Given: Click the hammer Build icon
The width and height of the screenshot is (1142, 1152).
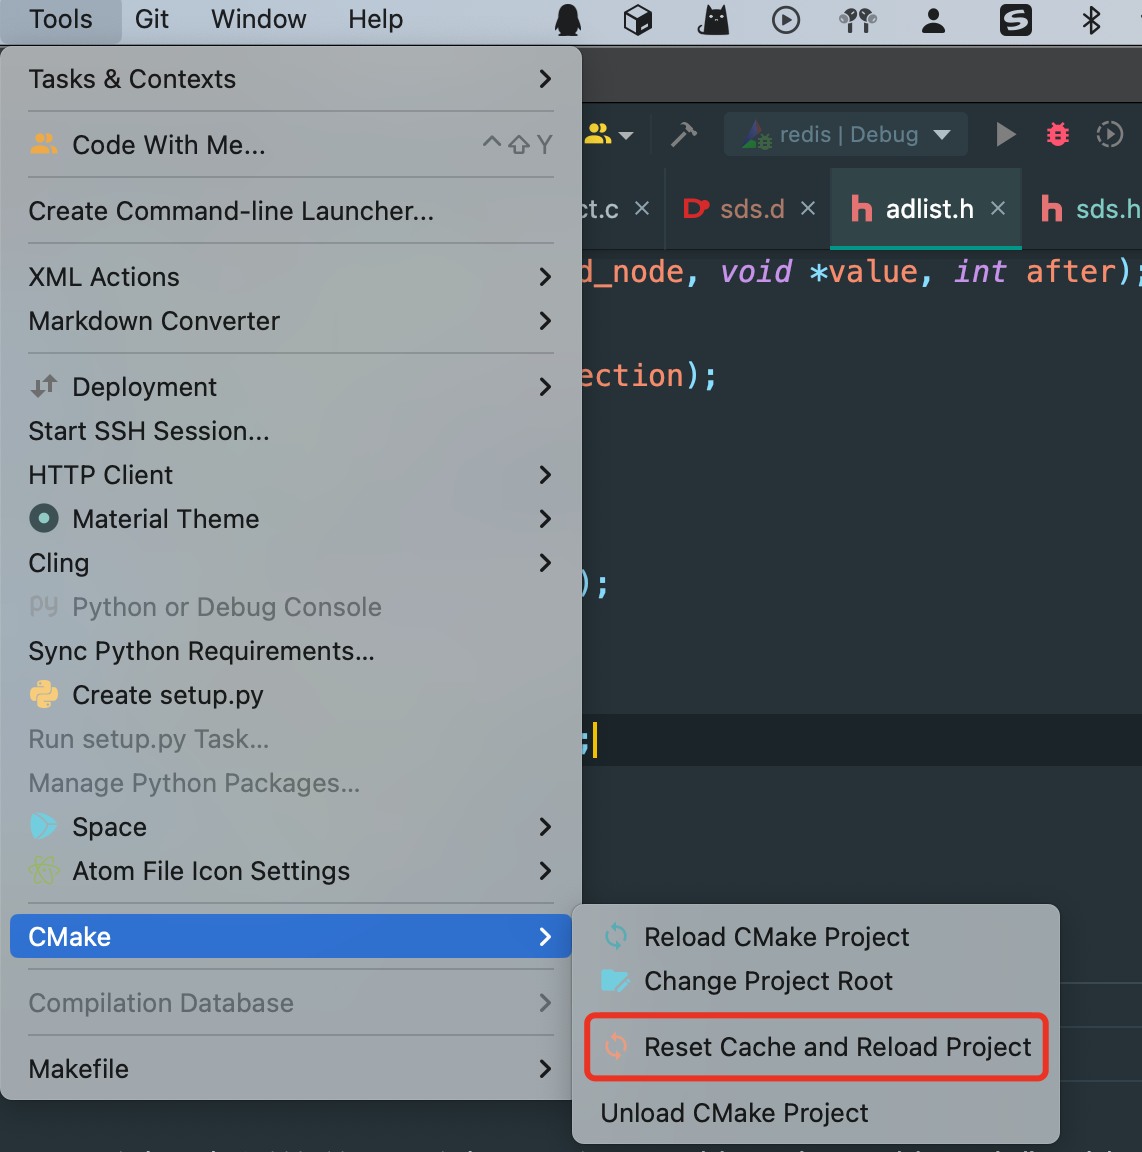Looking at the screenshot, I should (x=684, y=134).
